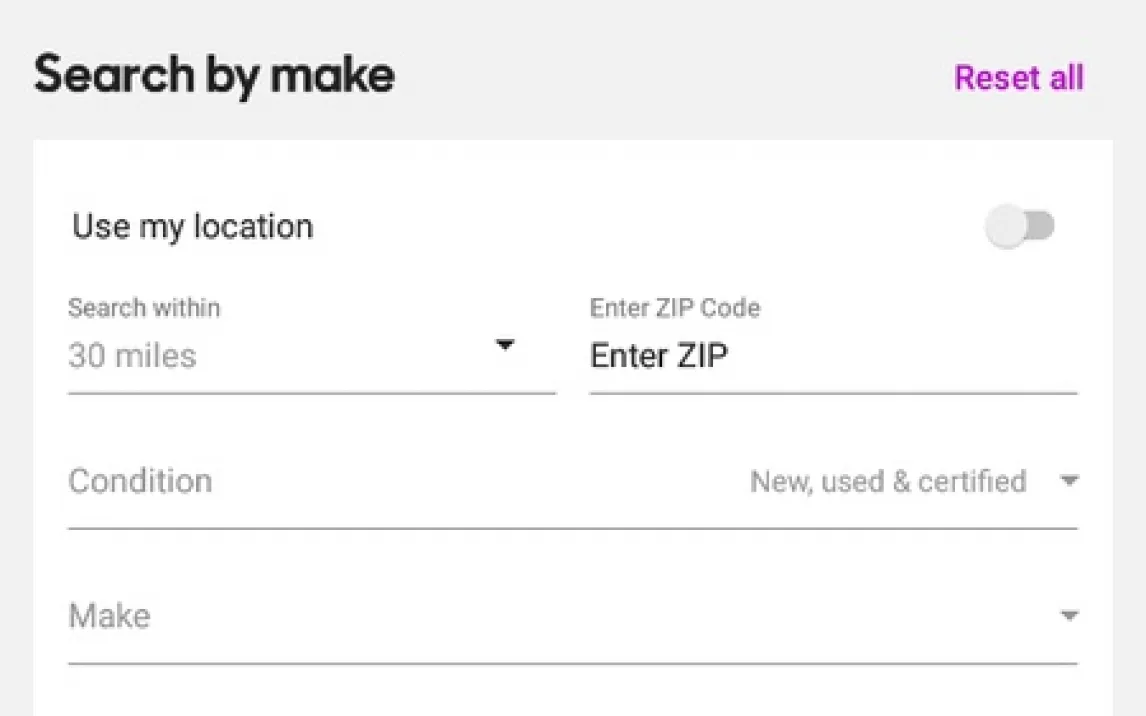The width and height of the screenshot is (1146, 716).
Task: Click the Search within label text
Action: [144, 307]
